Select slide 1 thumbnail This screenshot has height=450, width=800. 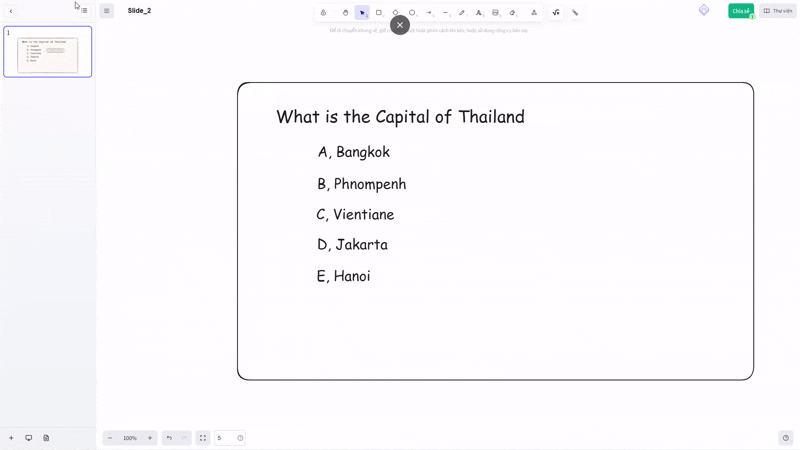[48, 52]
